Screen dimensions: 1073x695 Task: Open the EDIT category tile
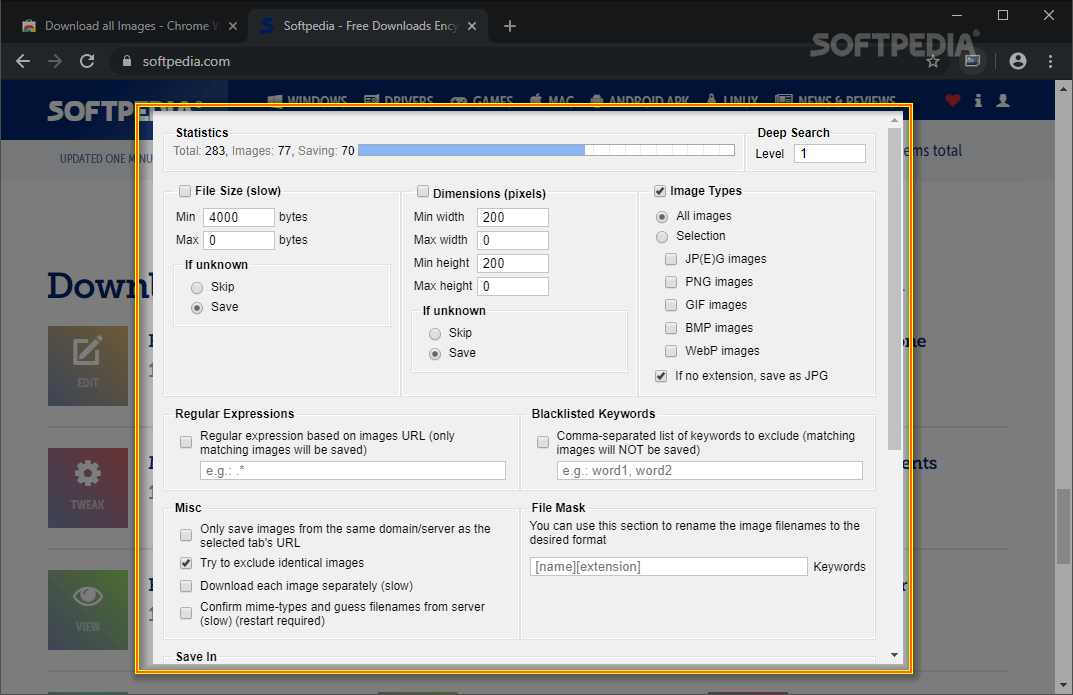(x=88, y=365)
